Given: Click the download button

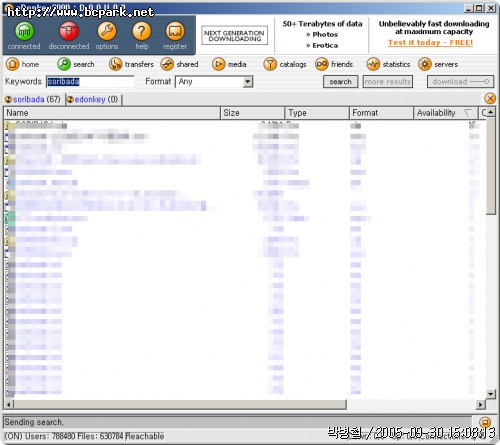Looking at the screenshot, I should (x=460, y=82).
